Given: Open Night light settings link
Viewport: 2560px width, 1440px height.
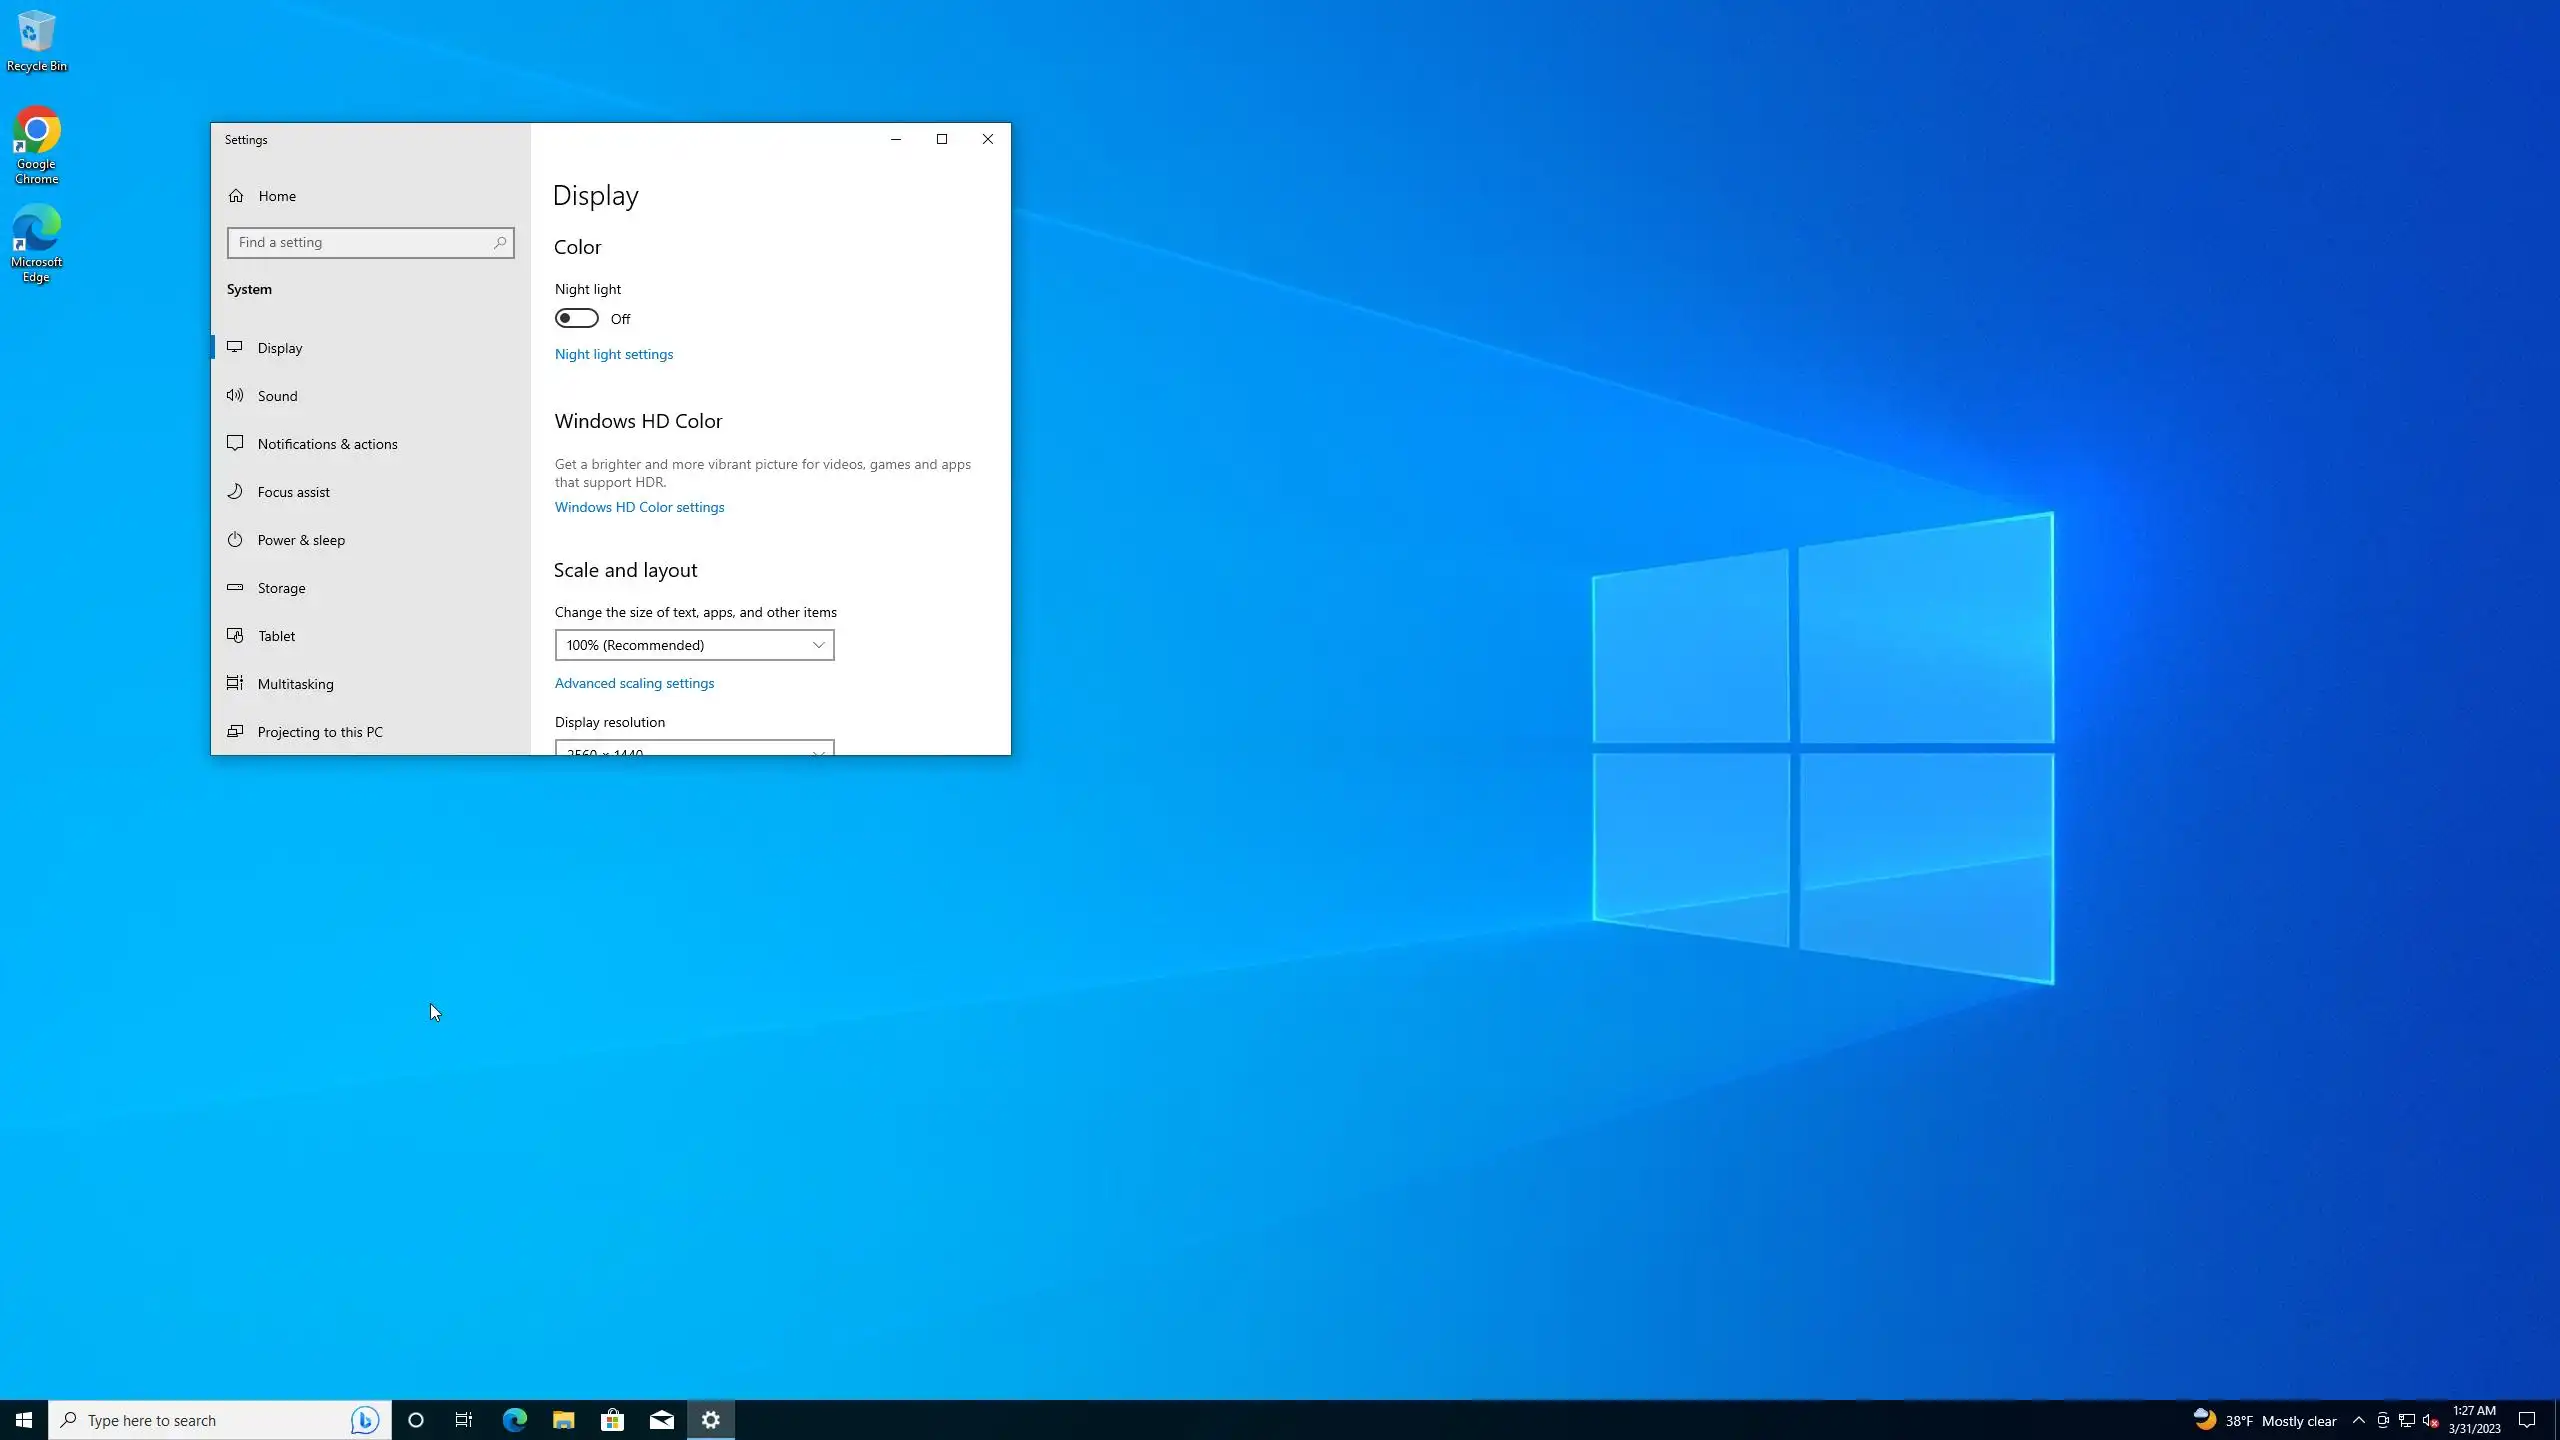Looking at the screenshot, I should click(613, 354).
